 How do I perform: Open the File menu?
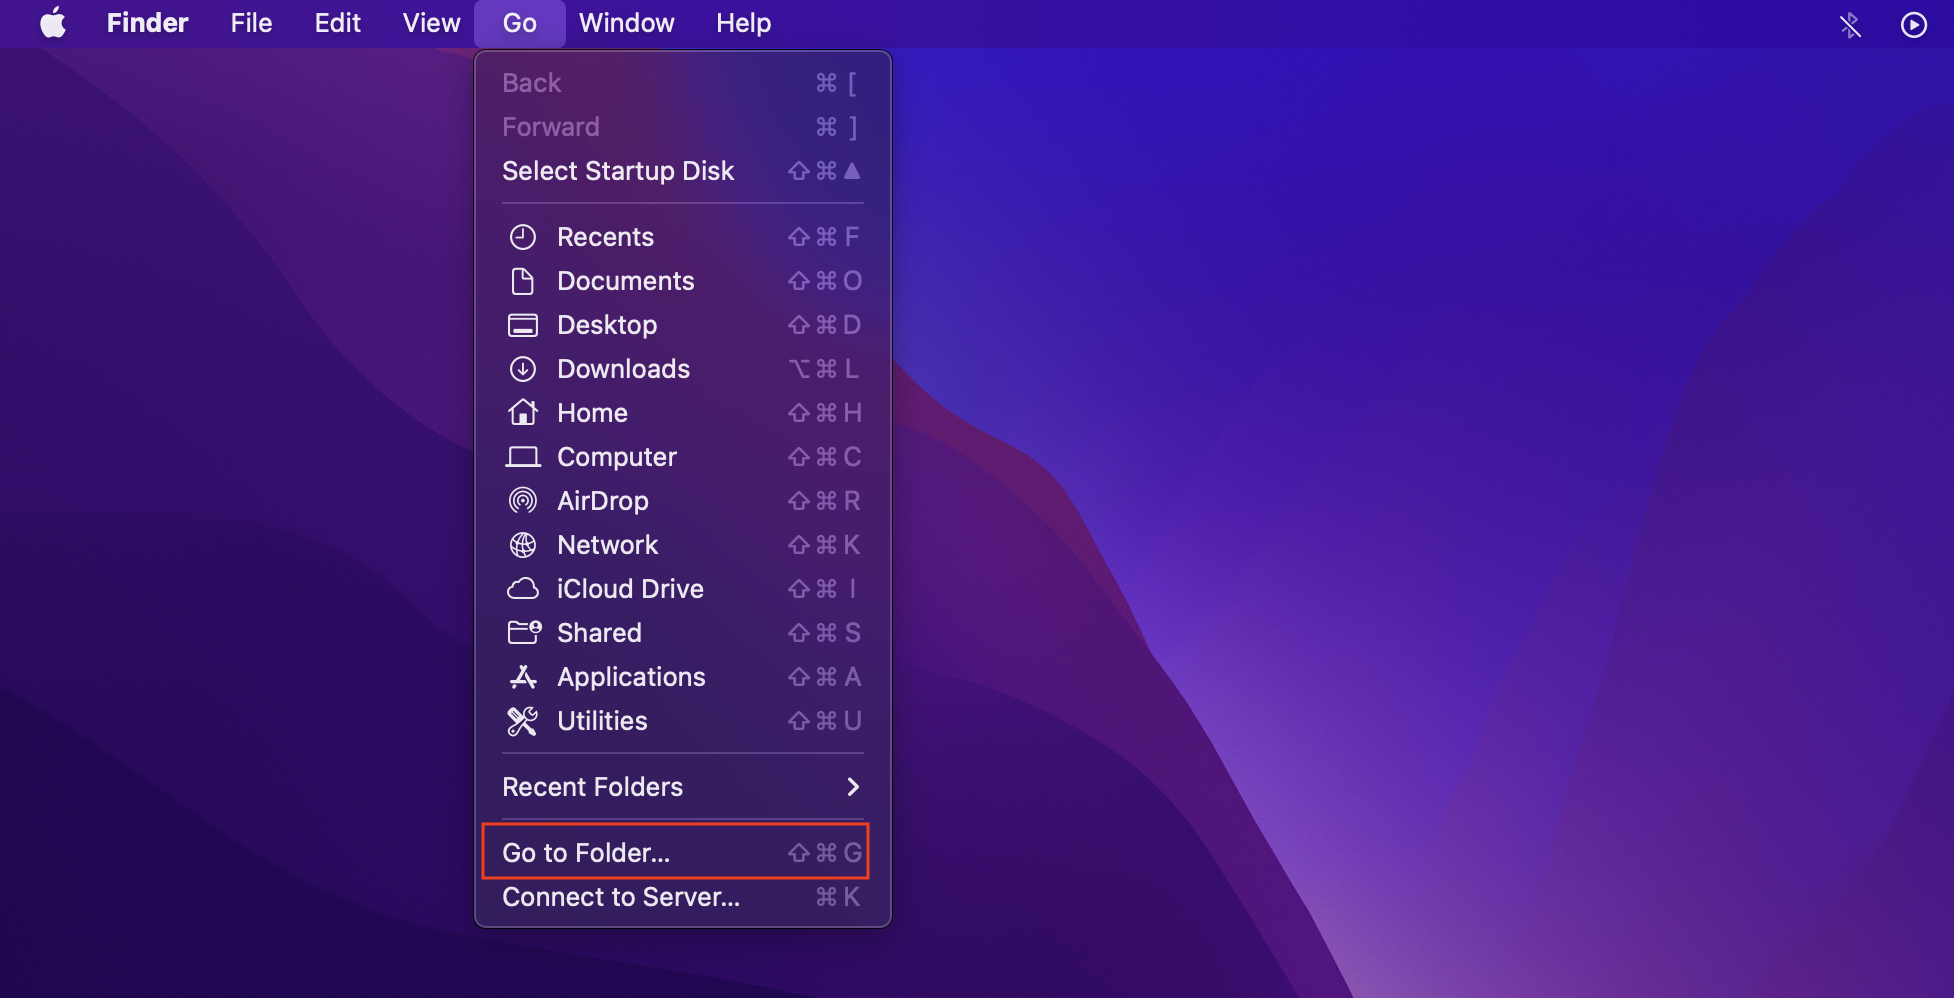click(x=251, y=23)
